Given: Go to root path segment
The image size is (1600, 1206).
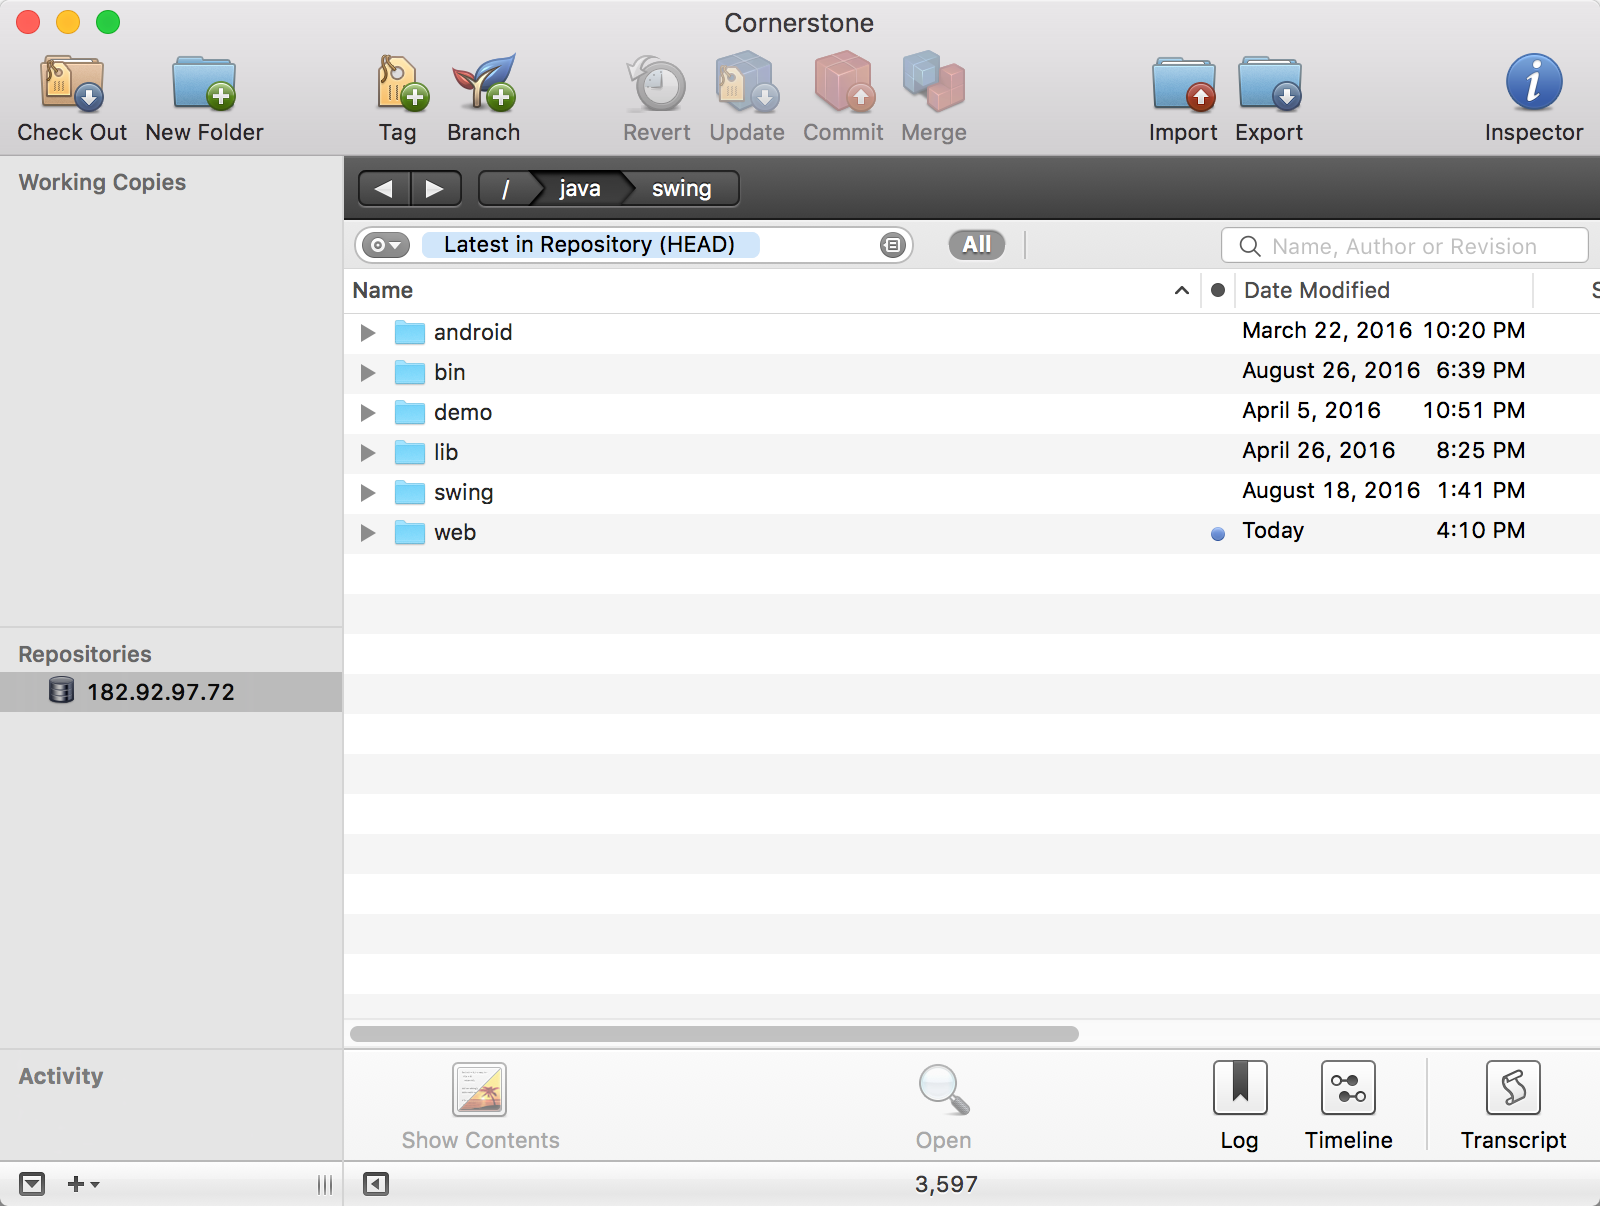Looking at the screenshot, I should coord(505,188).
